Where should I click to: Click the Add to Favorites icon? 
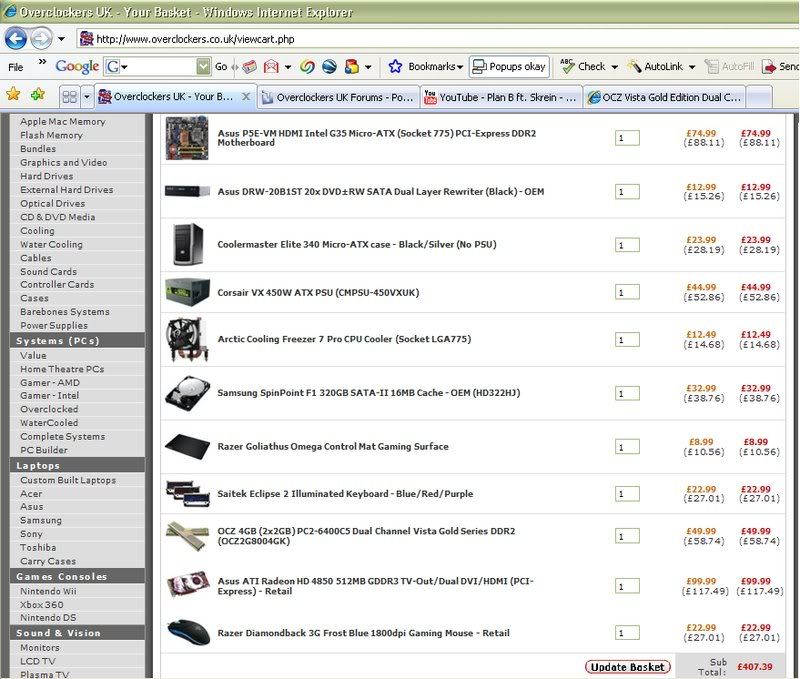pyautogui.click(x=37, y=95)
